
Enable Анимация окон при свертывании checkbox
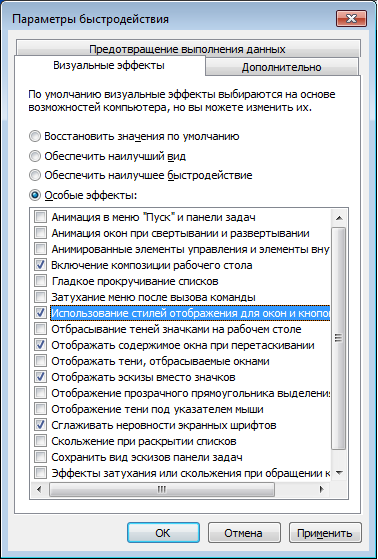coord(40,233)
